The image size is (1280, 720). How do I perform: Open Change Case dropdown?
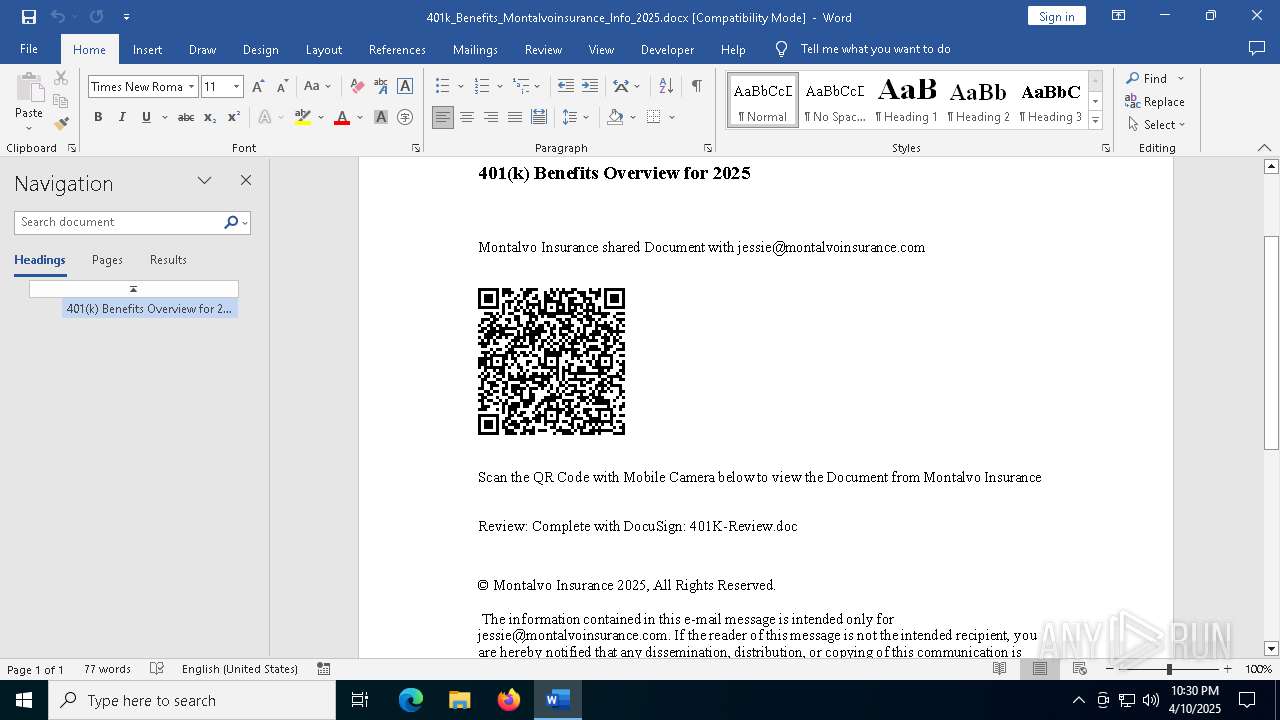click(x=317, y=87)
